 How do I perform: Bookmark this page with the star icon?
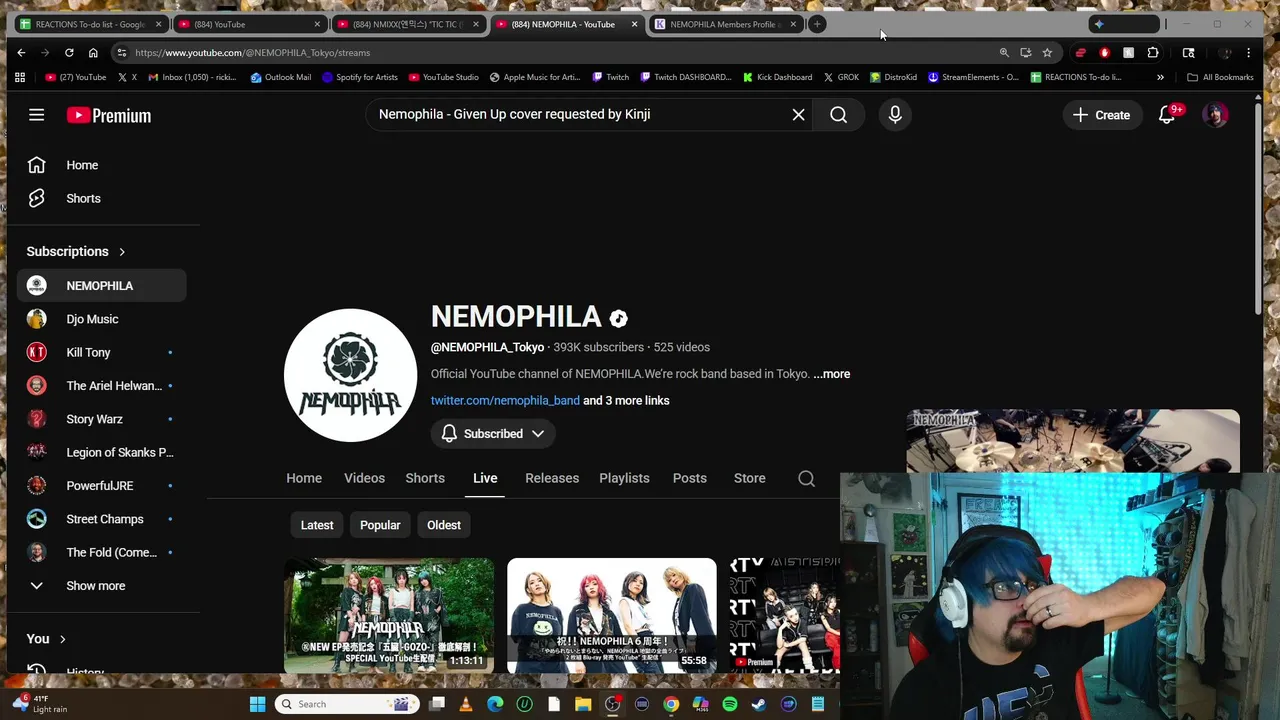click(1047, 52)
